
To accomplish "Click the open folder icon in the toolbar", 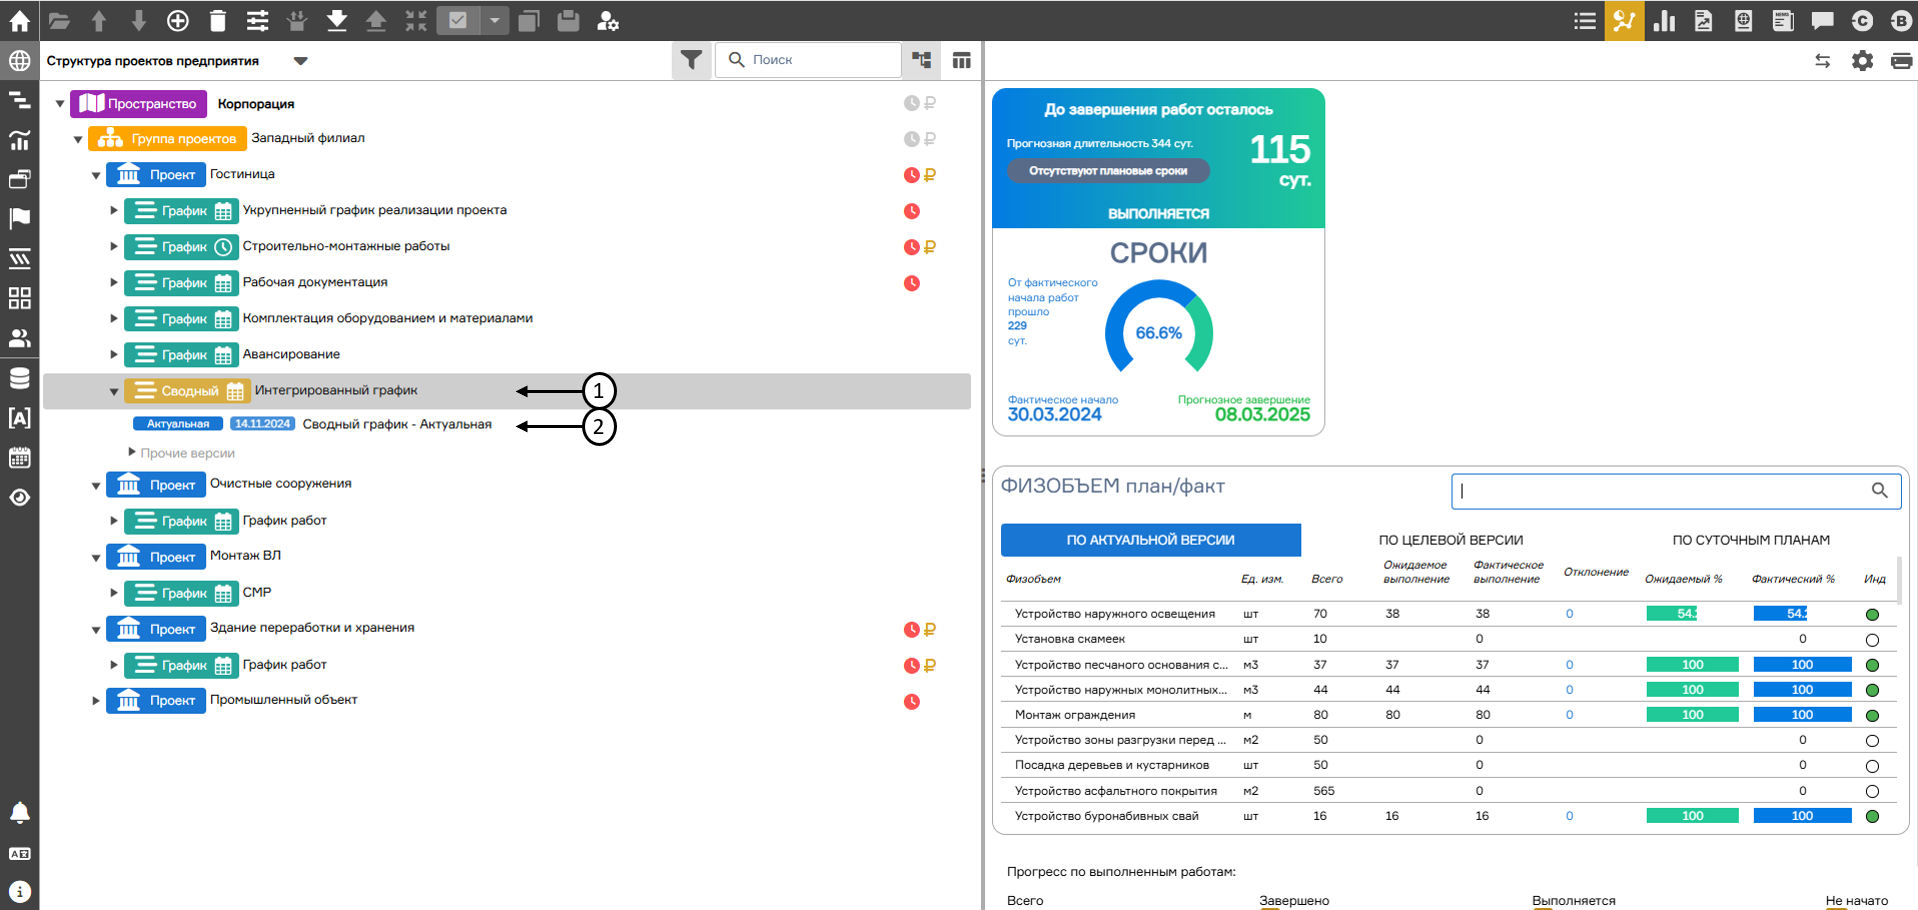I will click(x=59, y=20).
